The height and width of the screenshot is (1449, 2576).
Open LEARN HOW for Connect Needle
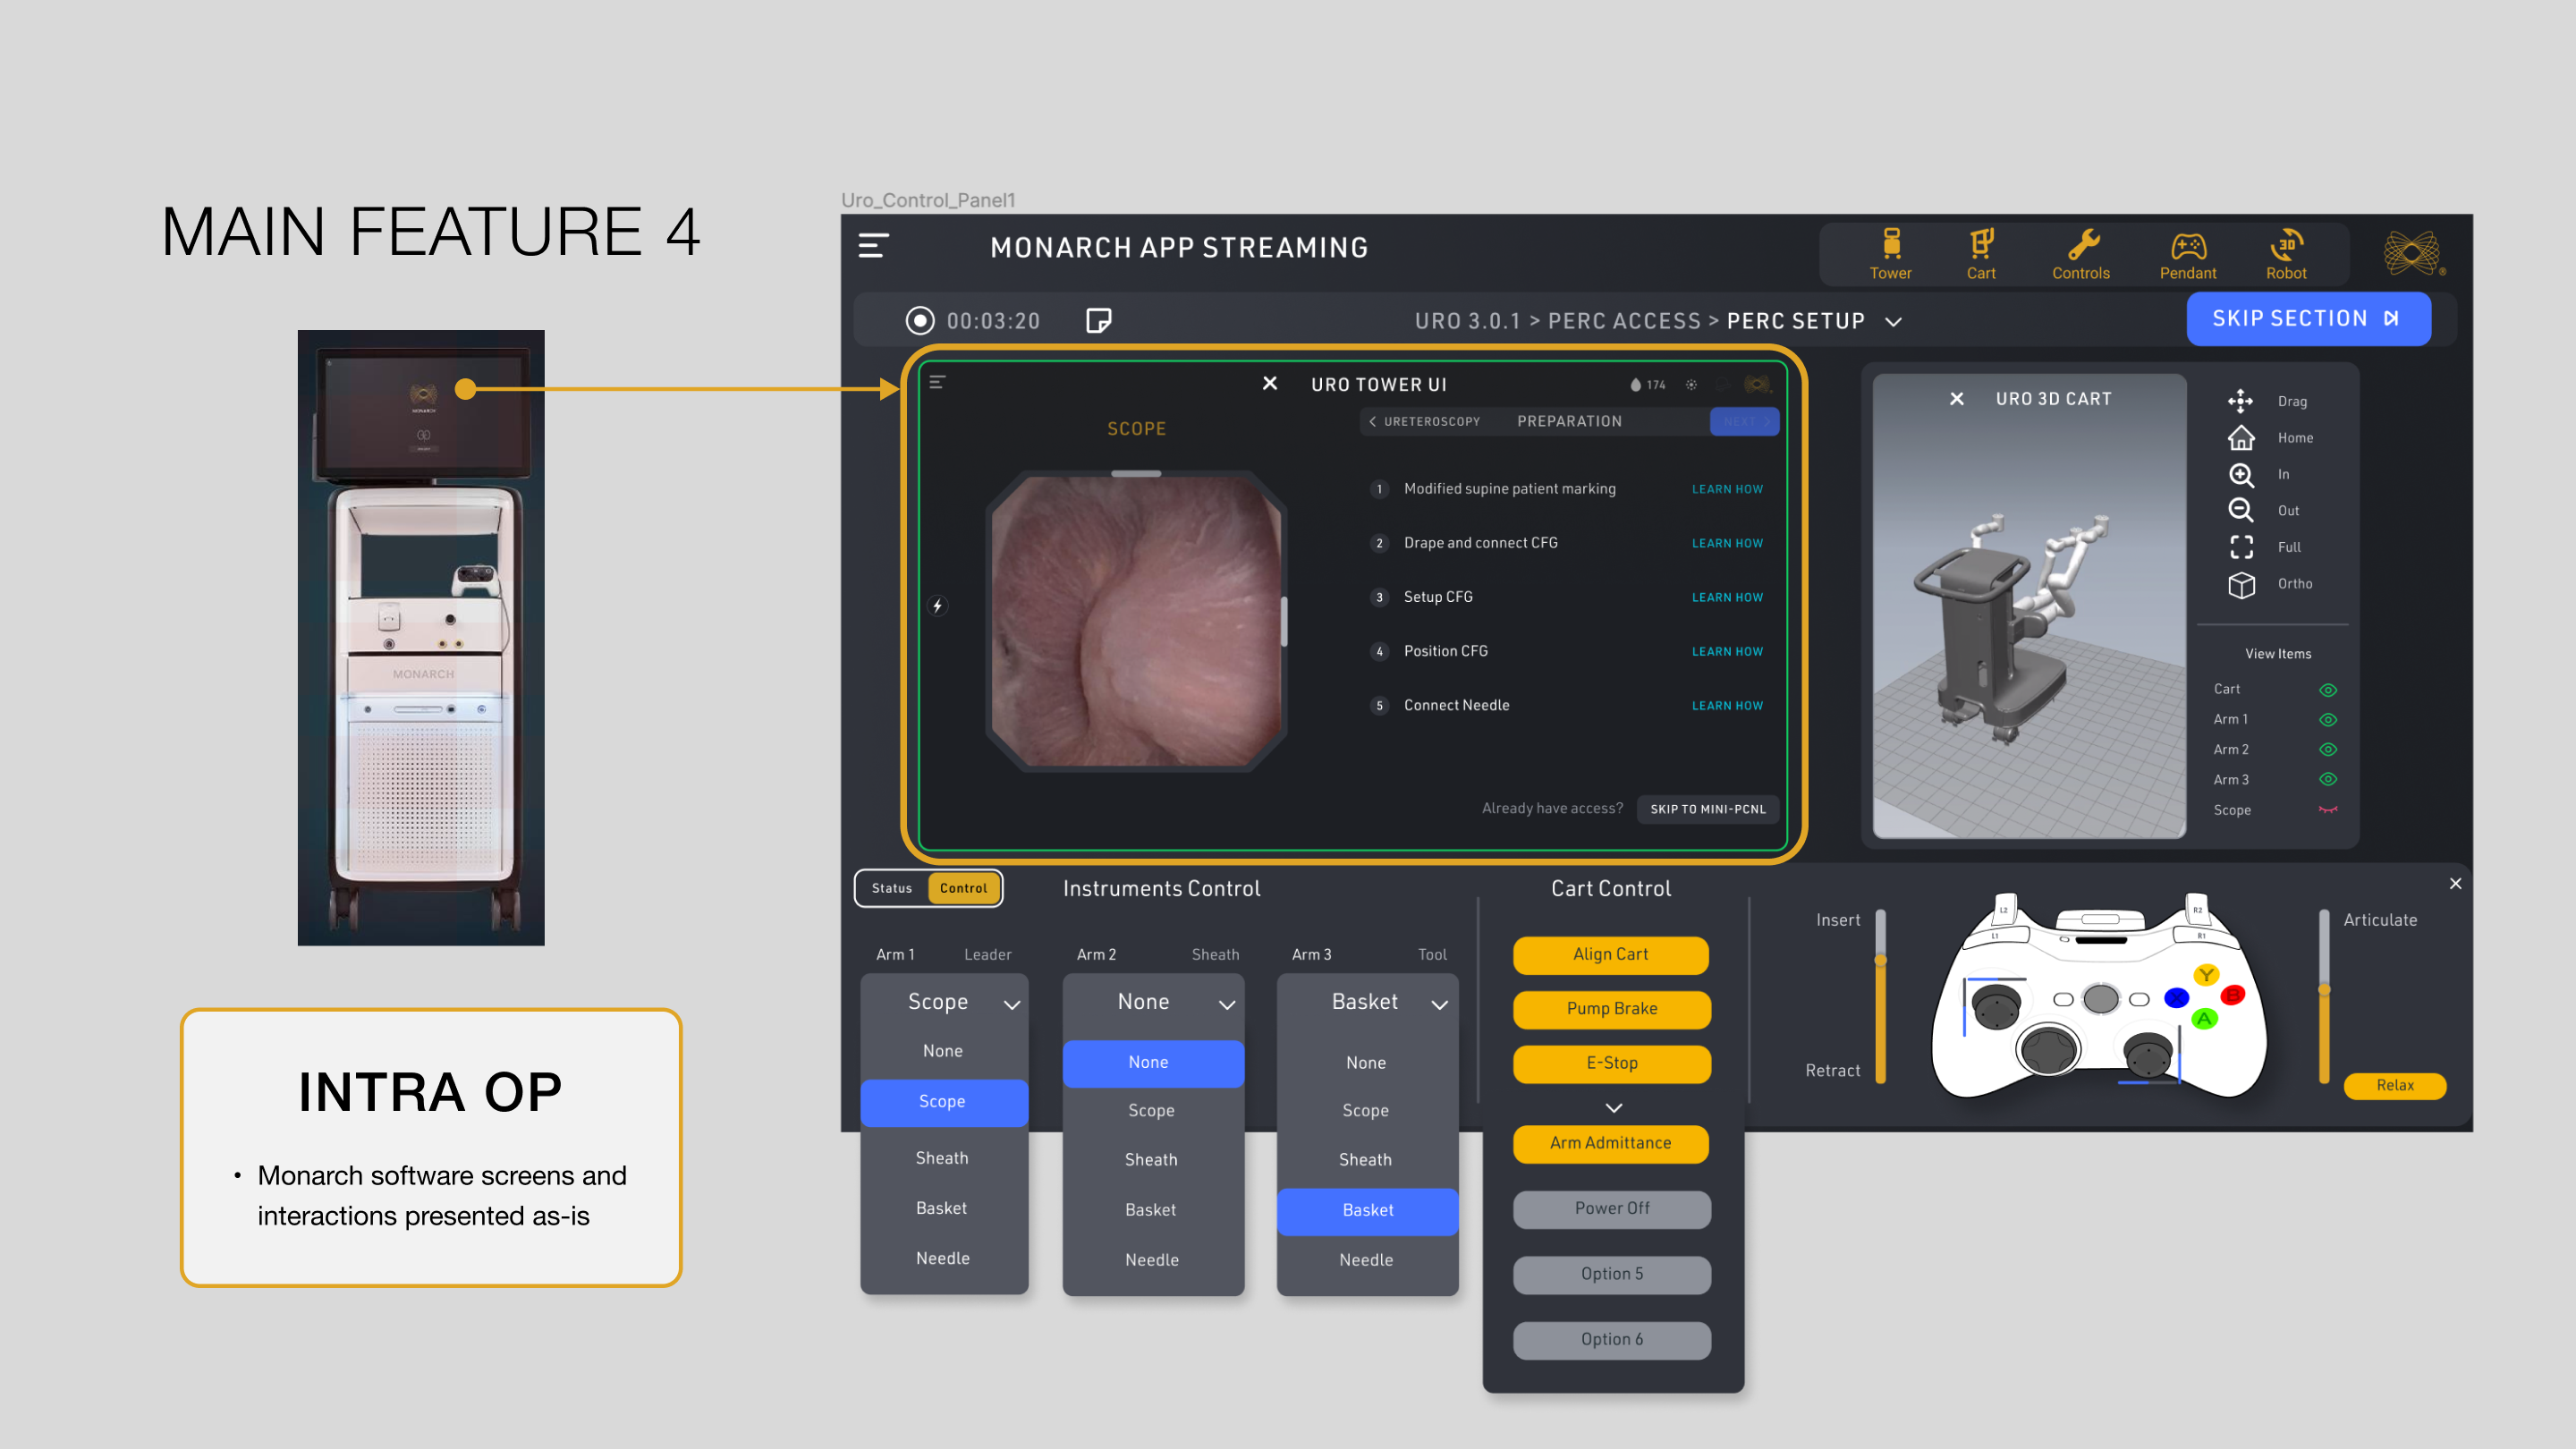point(1727,706)
